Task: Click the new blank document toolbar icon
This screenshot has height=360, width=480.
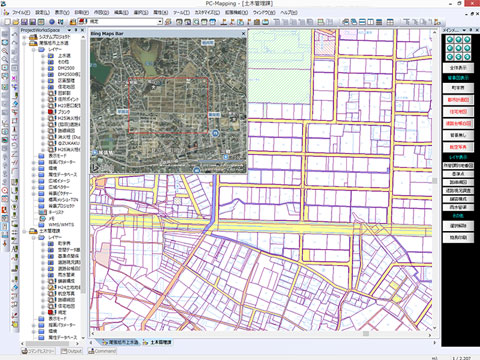Action: click(7, 22)
